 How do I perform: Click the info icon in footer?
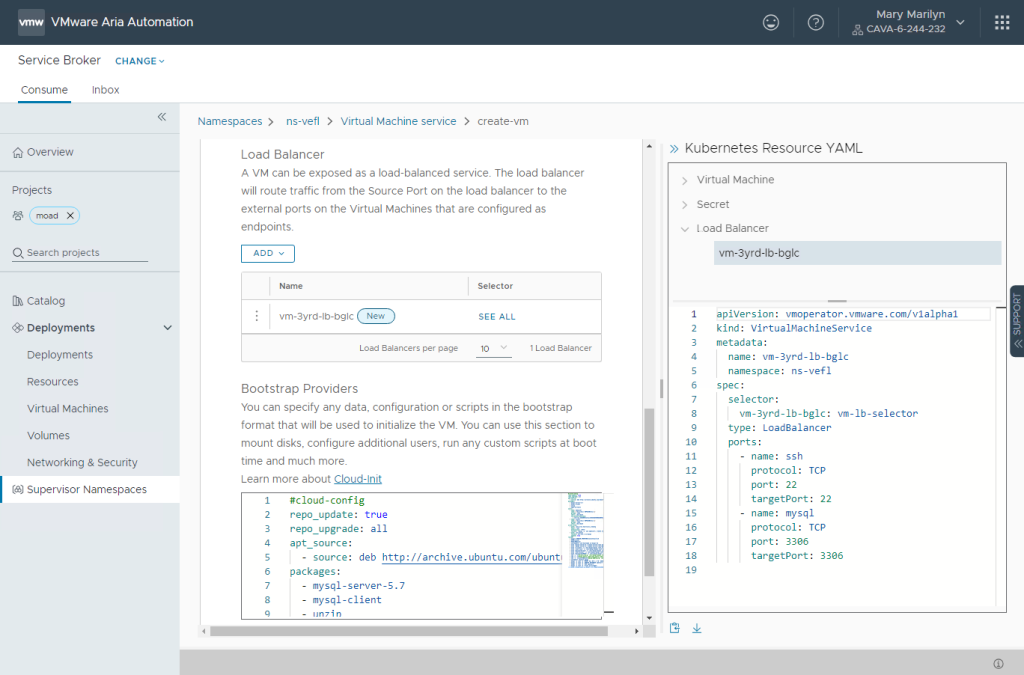click(x=998, y=663)
